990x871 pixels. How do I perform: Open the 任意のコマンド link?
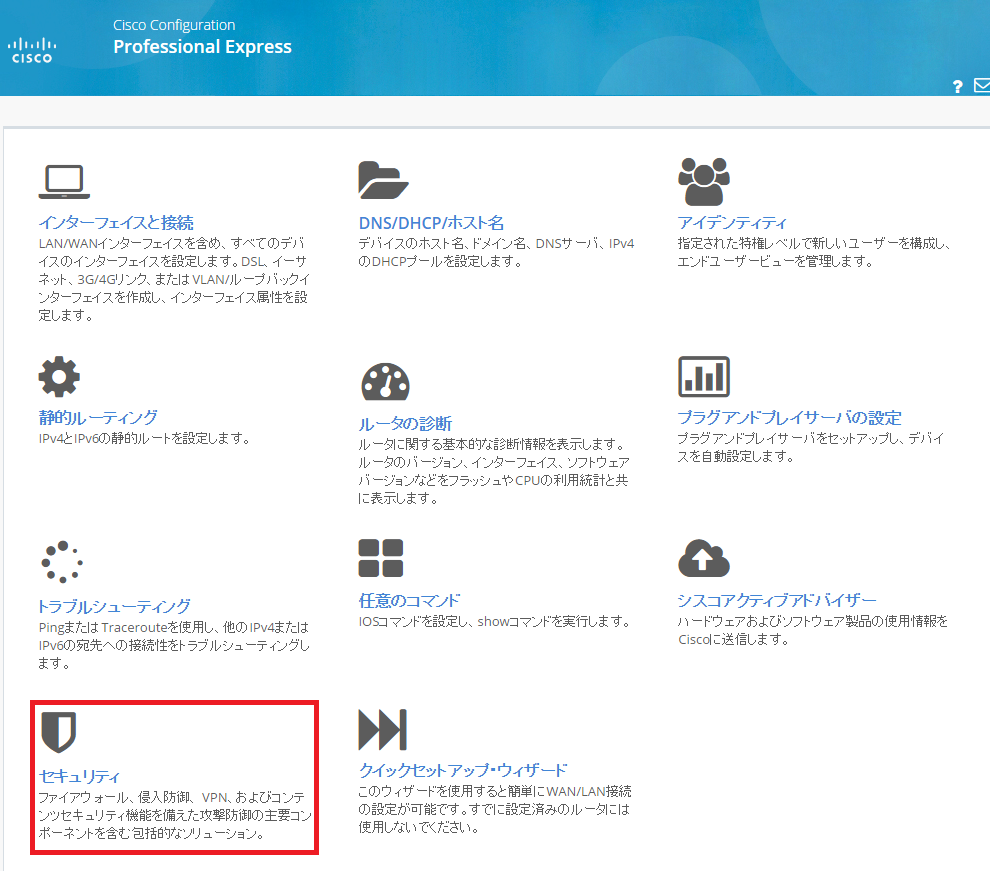tap(409, 600)
